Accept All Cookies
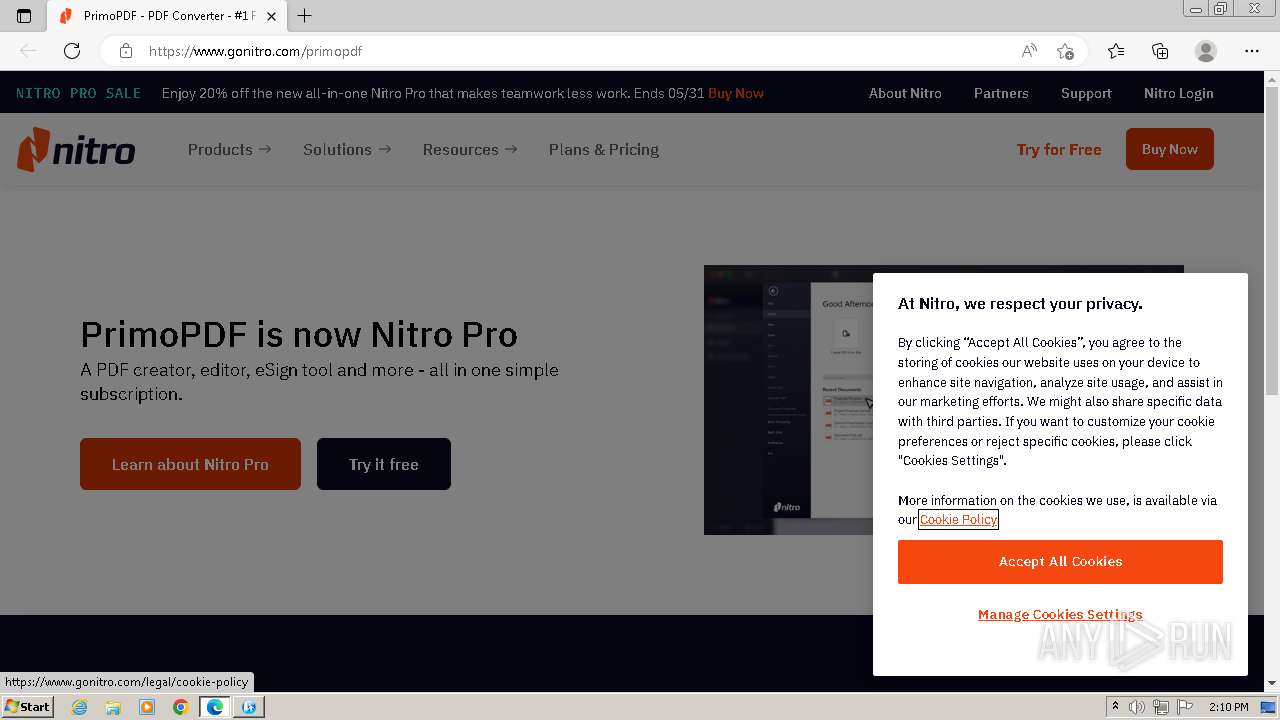 1060,562
